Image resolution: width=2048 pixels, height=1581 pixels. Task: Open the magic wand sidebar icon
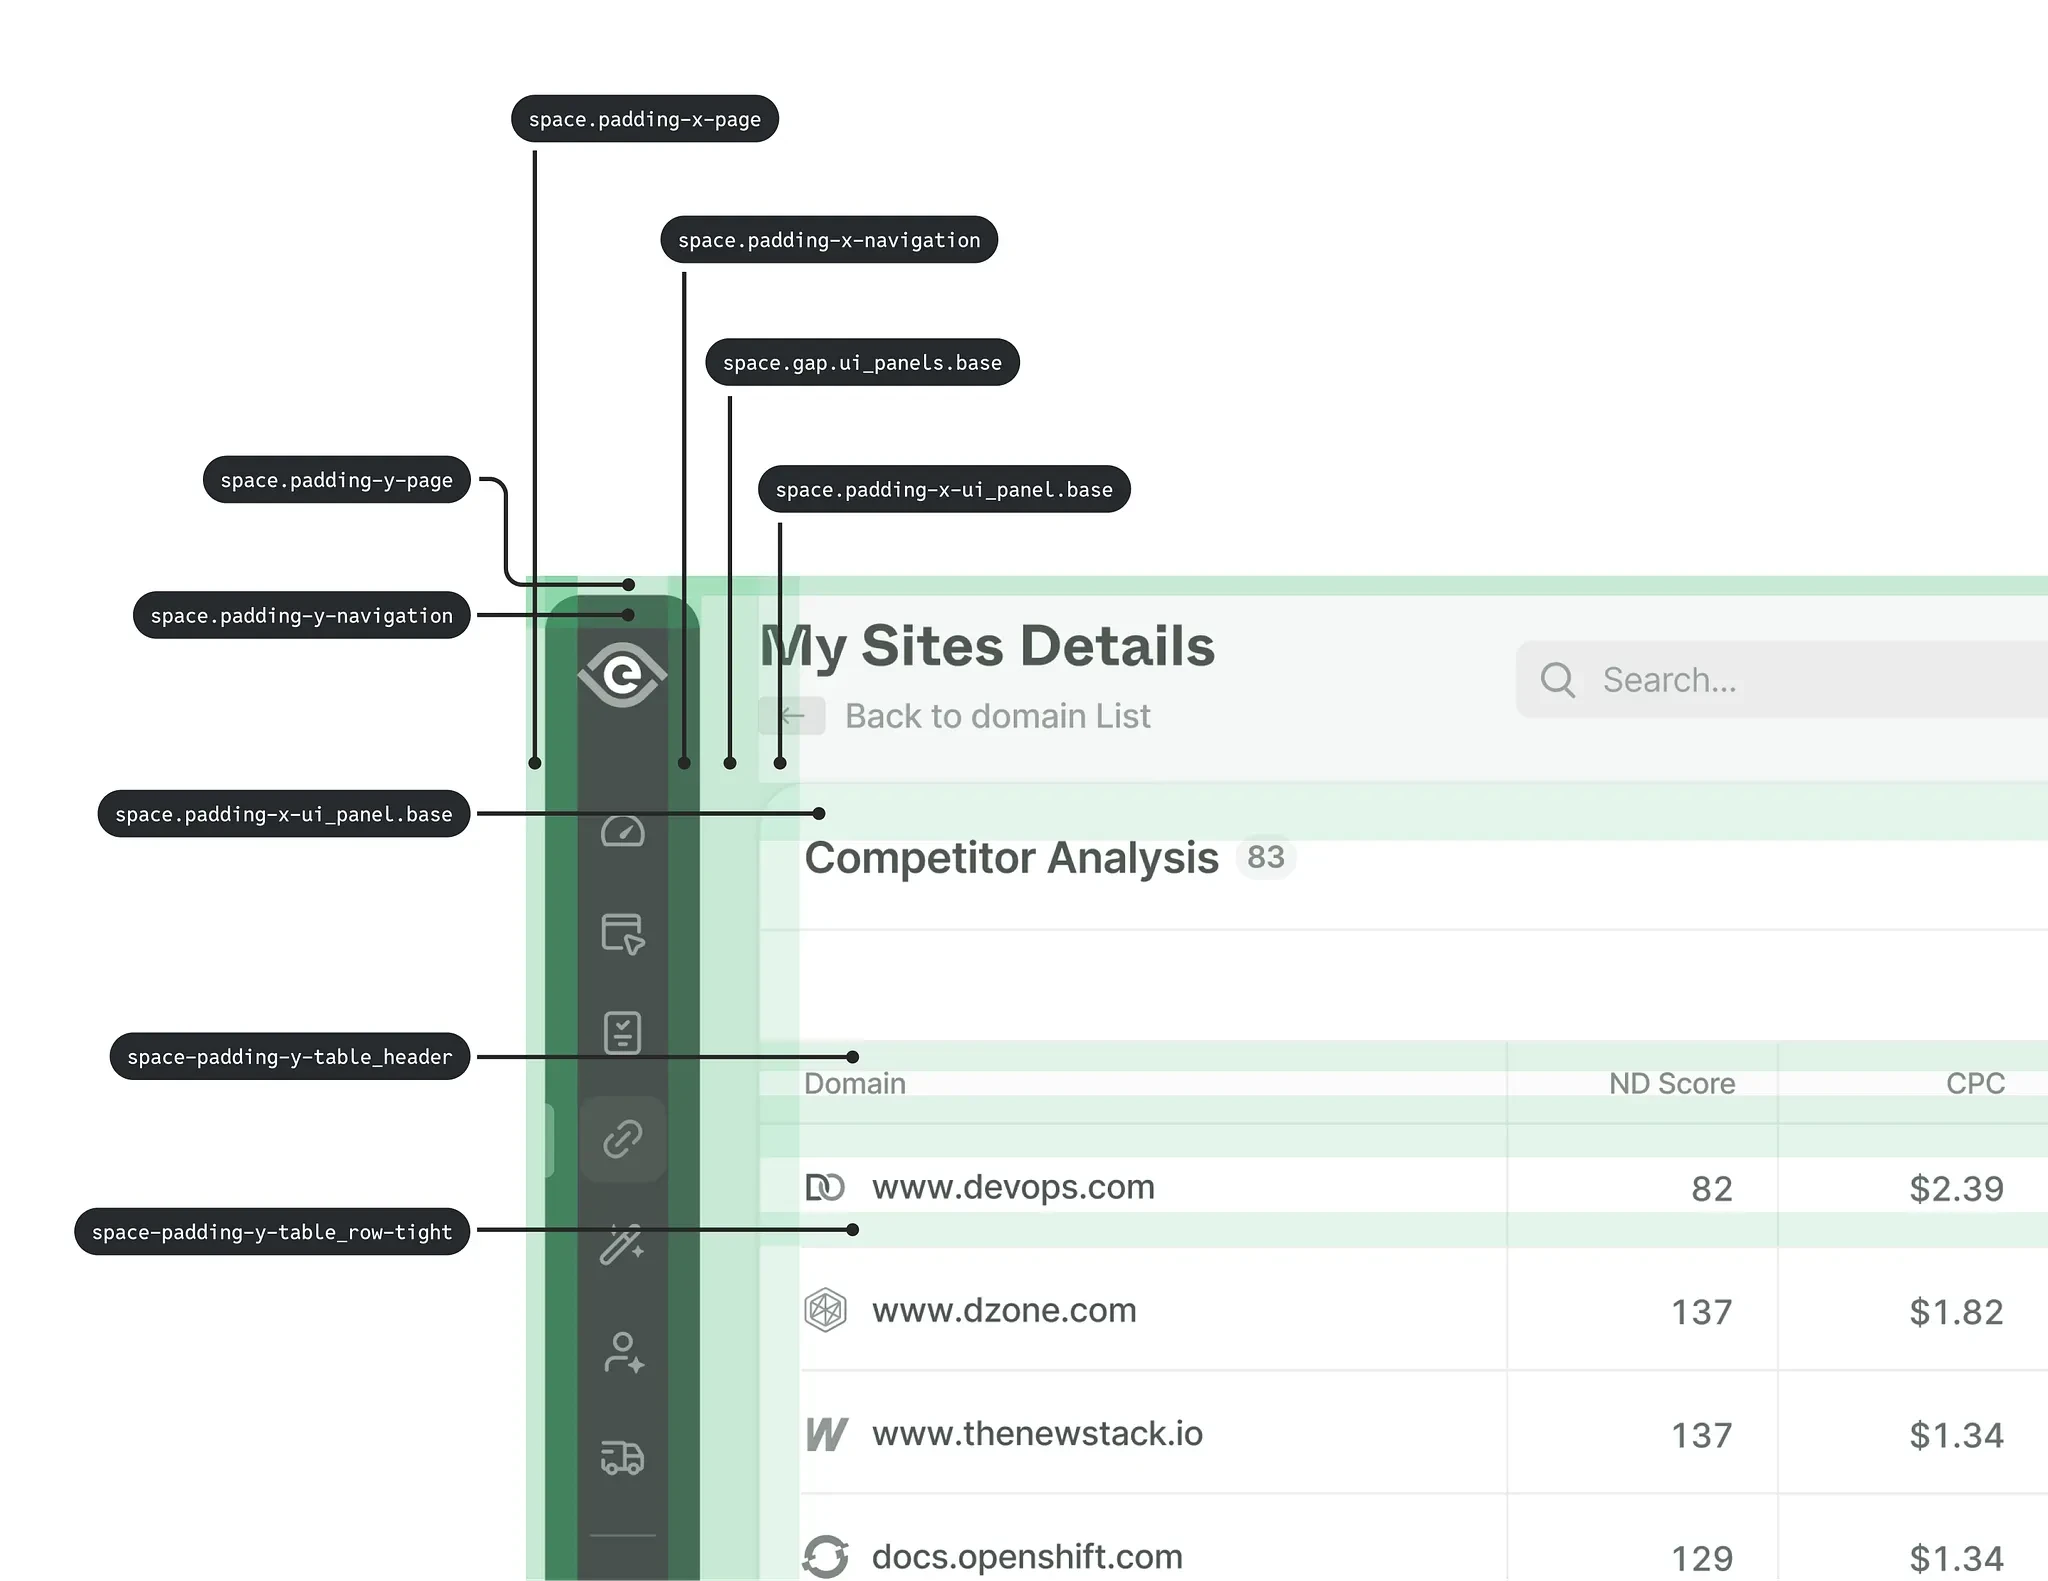[622, 1245]
